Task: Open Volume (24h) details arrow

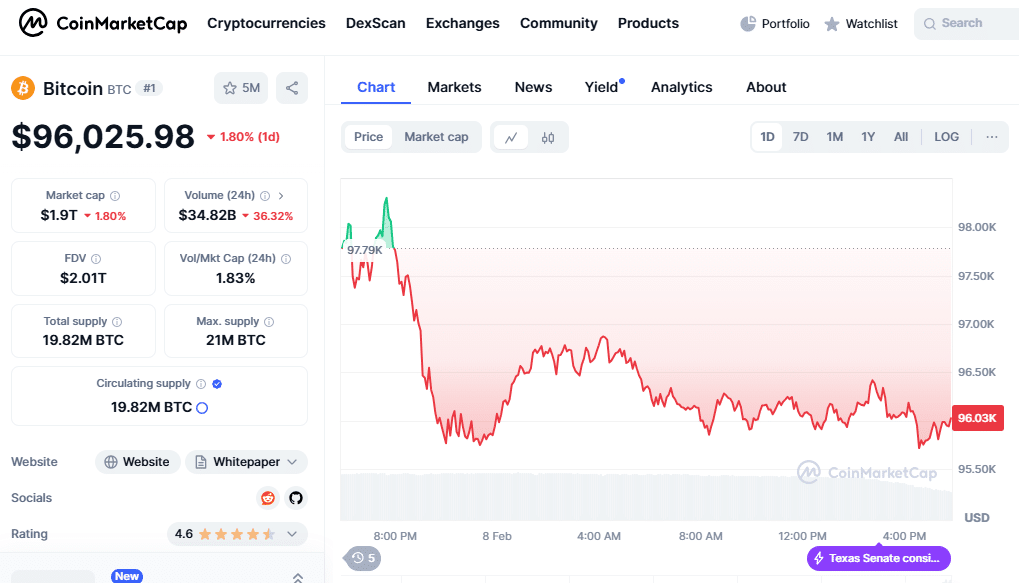Action: tap(281, 196)
